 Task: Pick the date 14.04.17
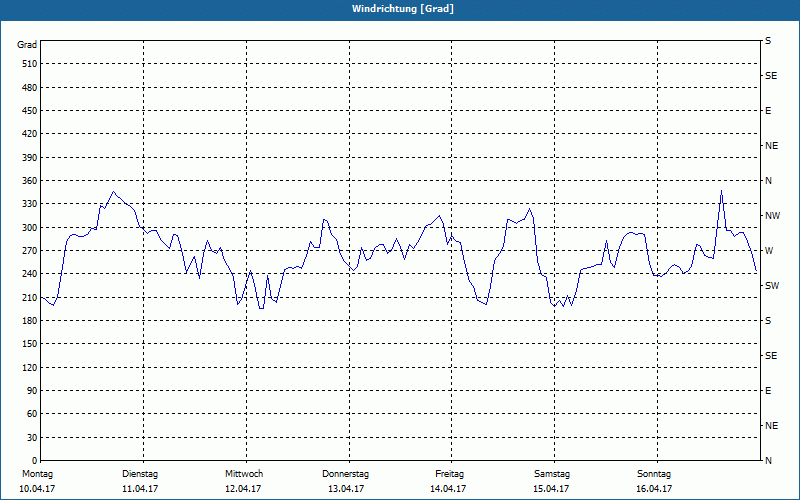tap(448, 489)
